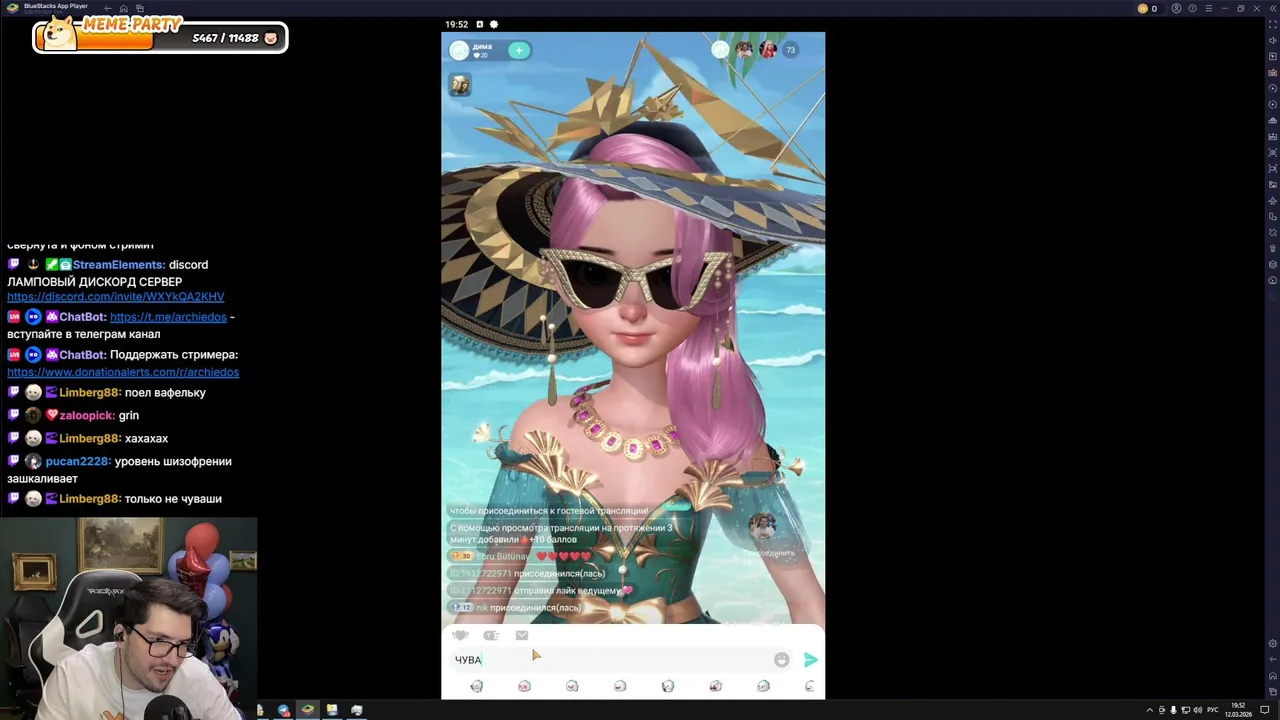Pick the fourth sticker in the row
This screenshot has width=1280, height=720.
620,686
